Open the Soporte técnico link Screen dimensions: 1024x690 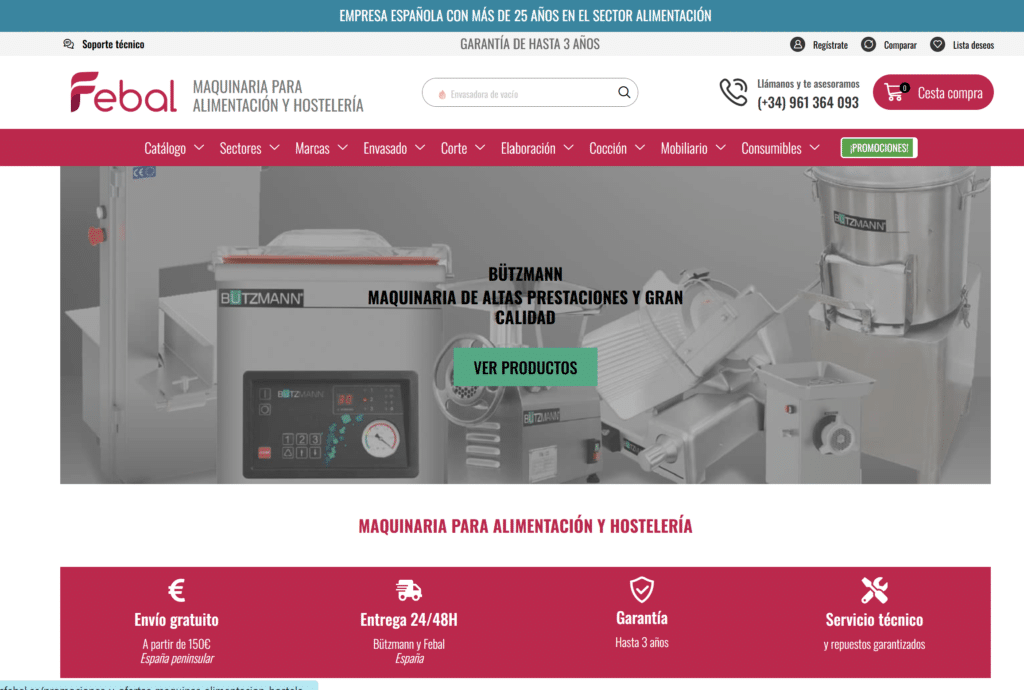pos(113,44)
